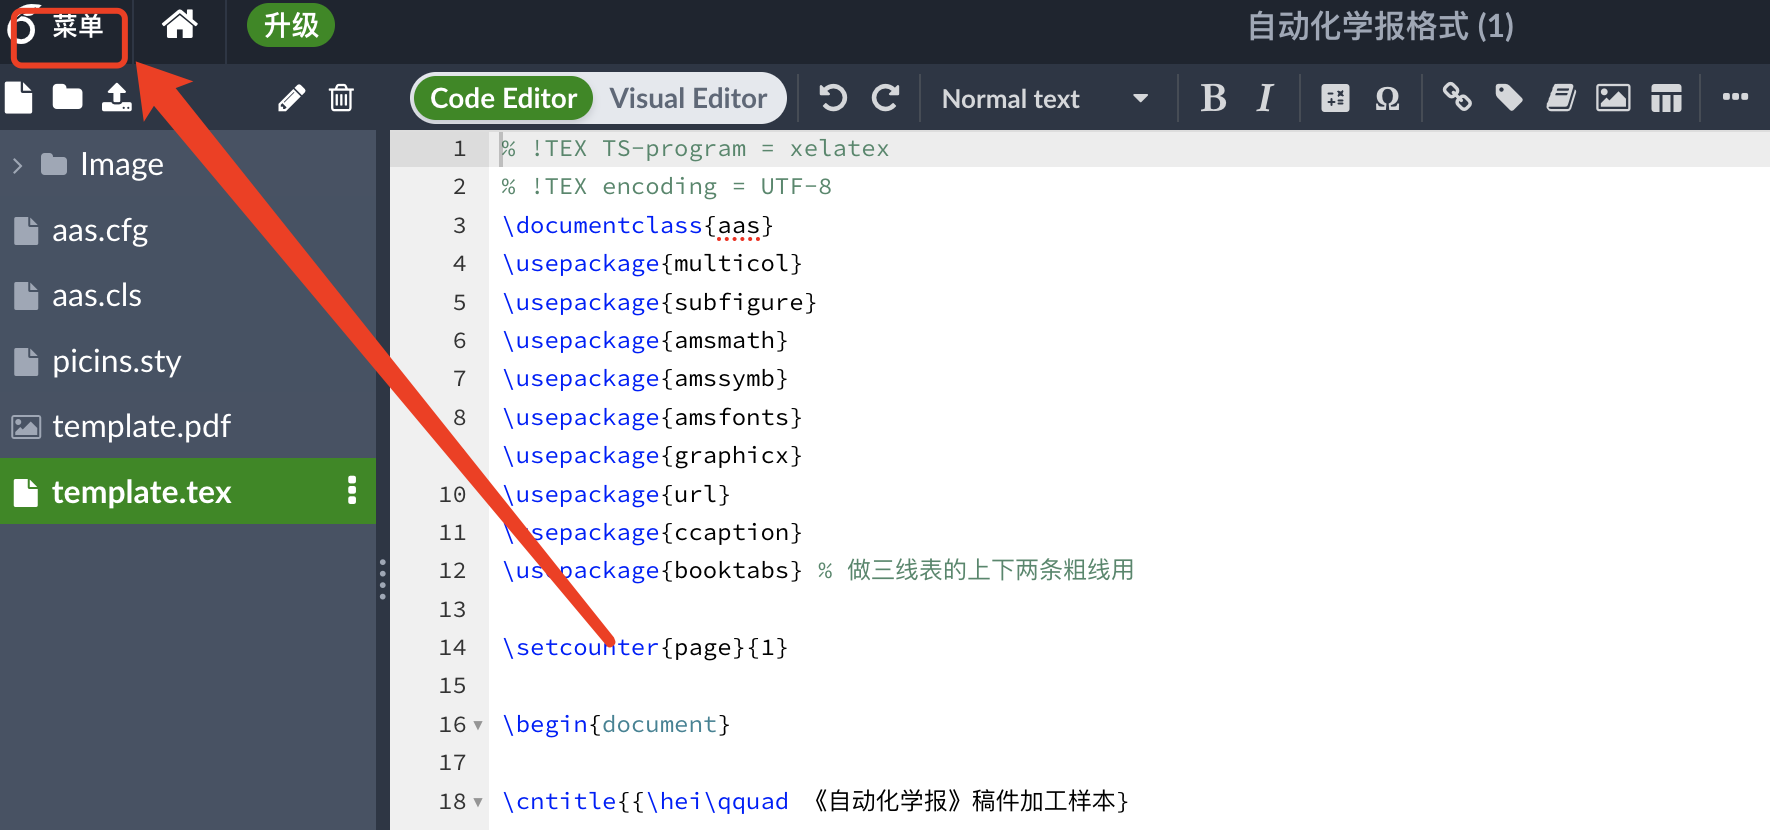Fold the code at line 18
The height and width of the screenshot is (830, 1770).
tap(478, 802)
